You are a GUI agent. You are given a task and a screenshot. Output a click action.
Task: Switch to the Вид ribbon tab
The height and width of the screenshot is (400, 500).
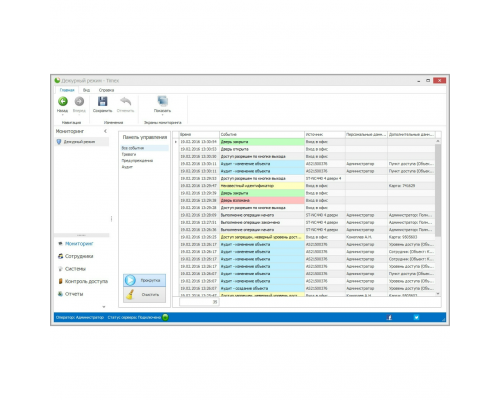[x=86, y=90]
